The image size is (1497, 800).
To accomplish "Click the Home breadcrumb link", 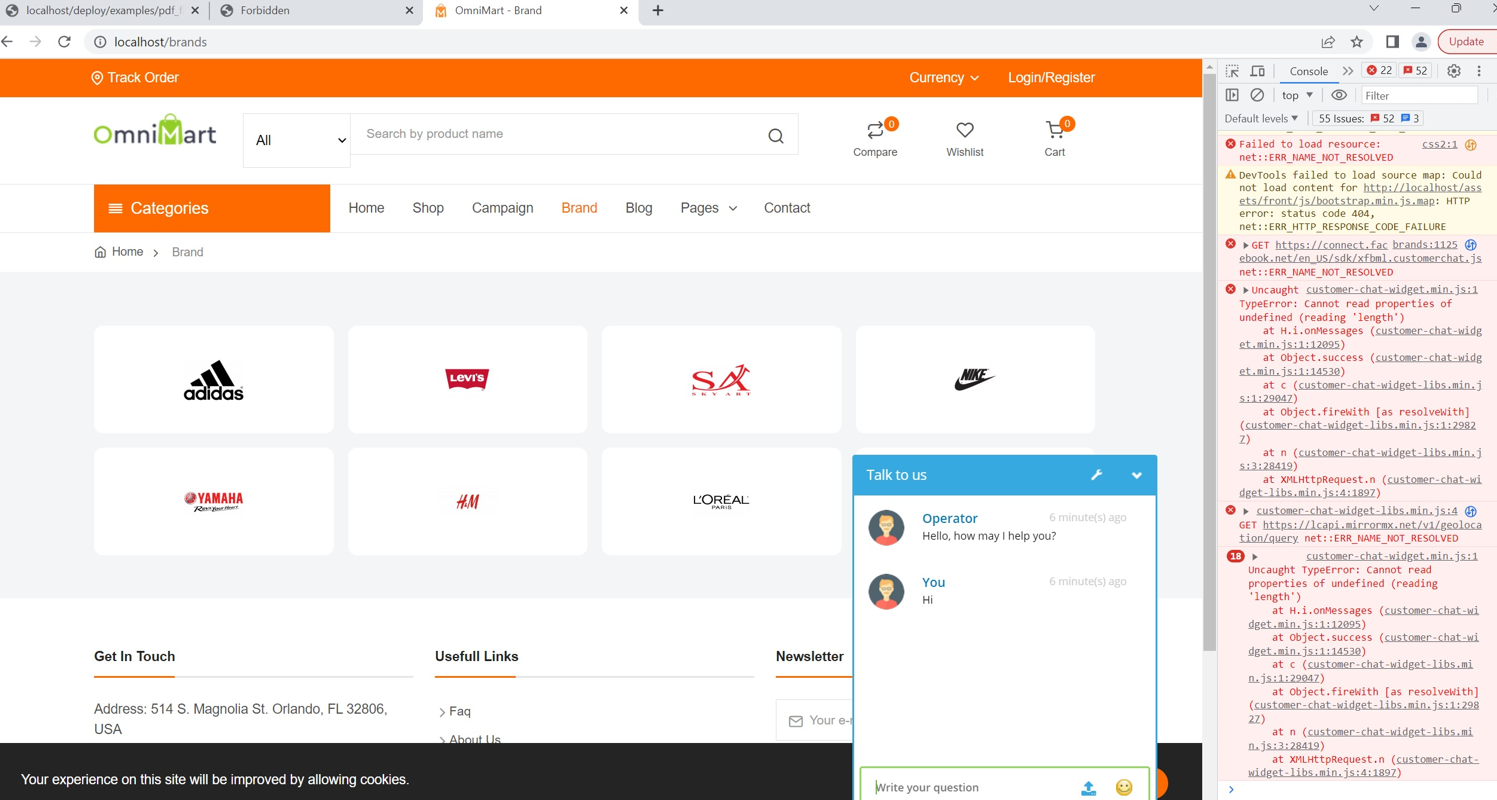I will click(127, 252).
